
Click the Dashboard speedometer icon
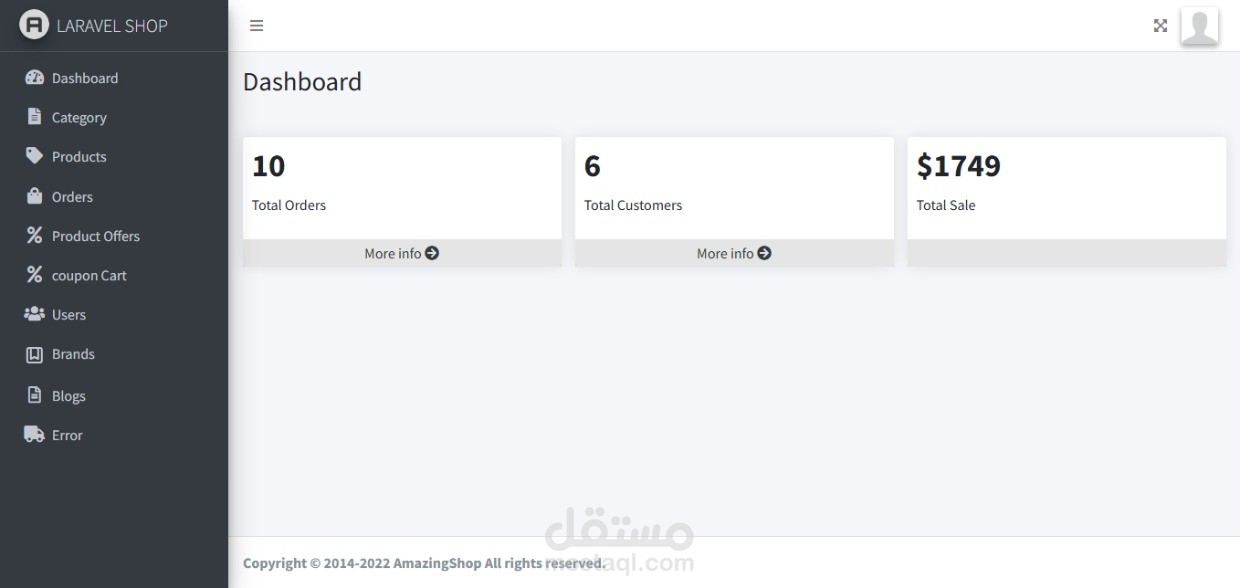point(35,78)
